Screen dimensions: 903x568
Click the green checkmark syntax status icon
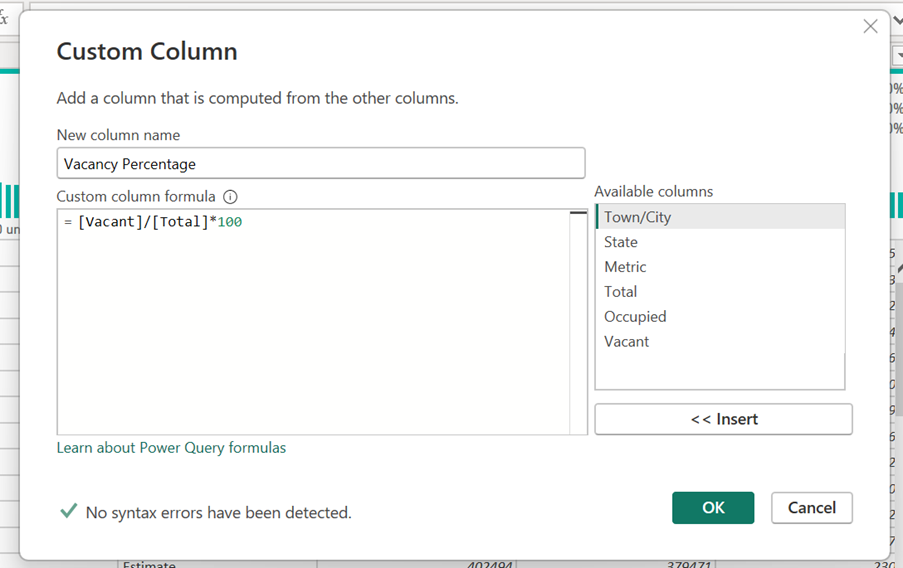(x=68, y=511)
